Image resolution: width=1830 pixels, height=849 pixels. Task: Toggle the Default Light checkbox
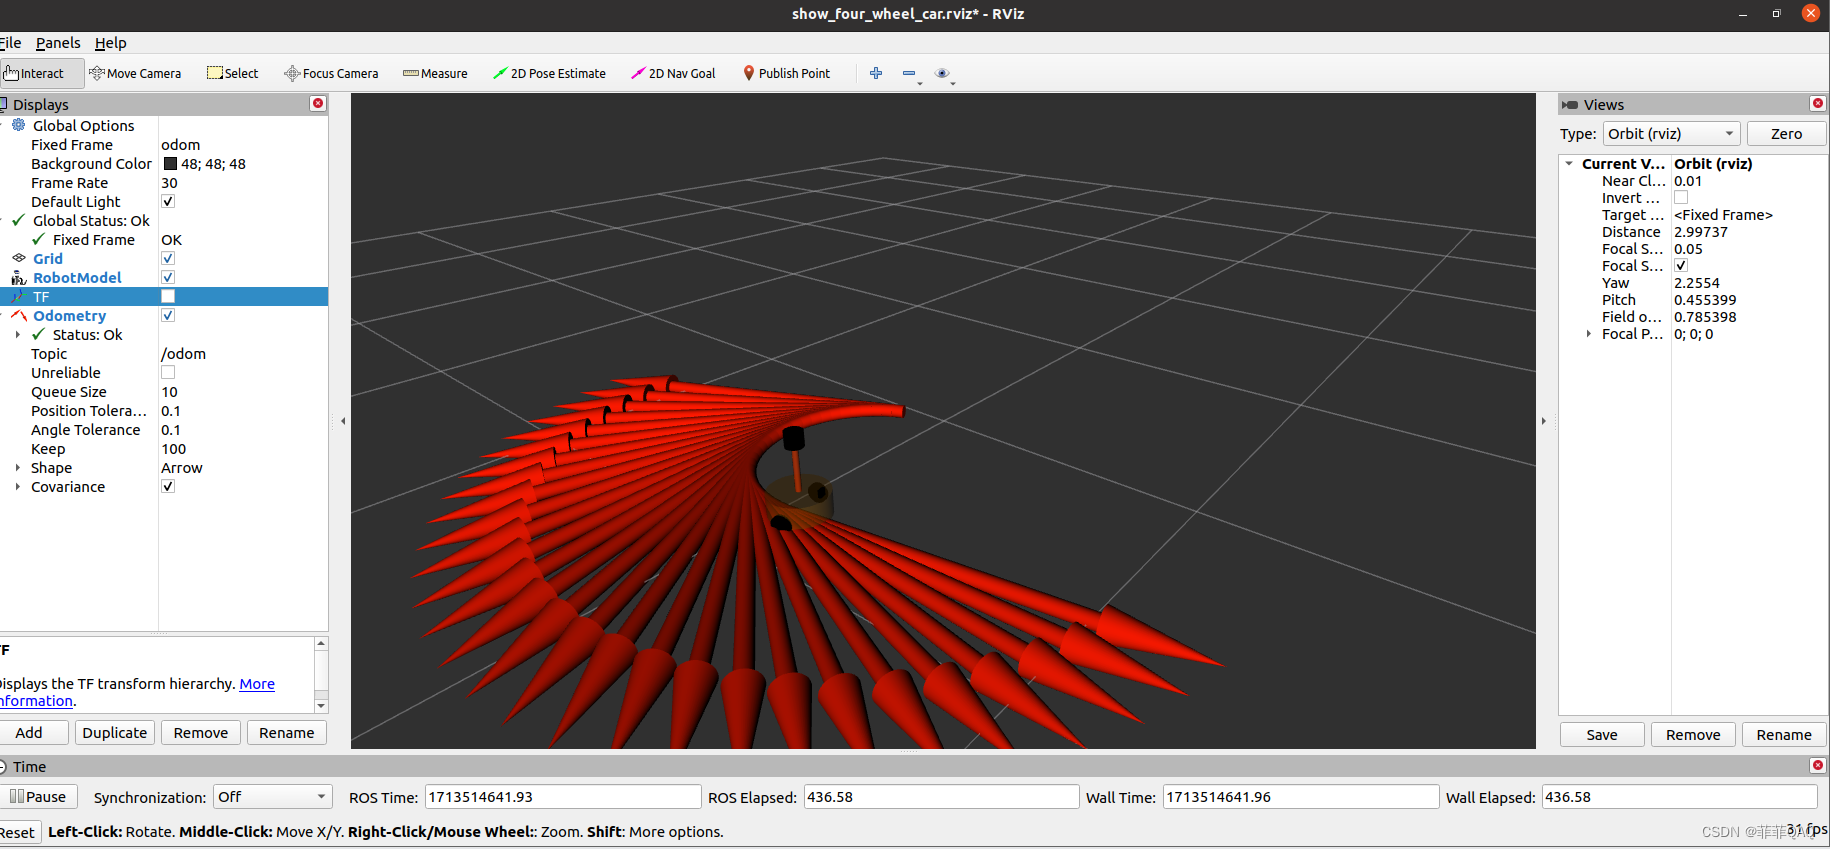pyautogui.click(x=168, y=201)
